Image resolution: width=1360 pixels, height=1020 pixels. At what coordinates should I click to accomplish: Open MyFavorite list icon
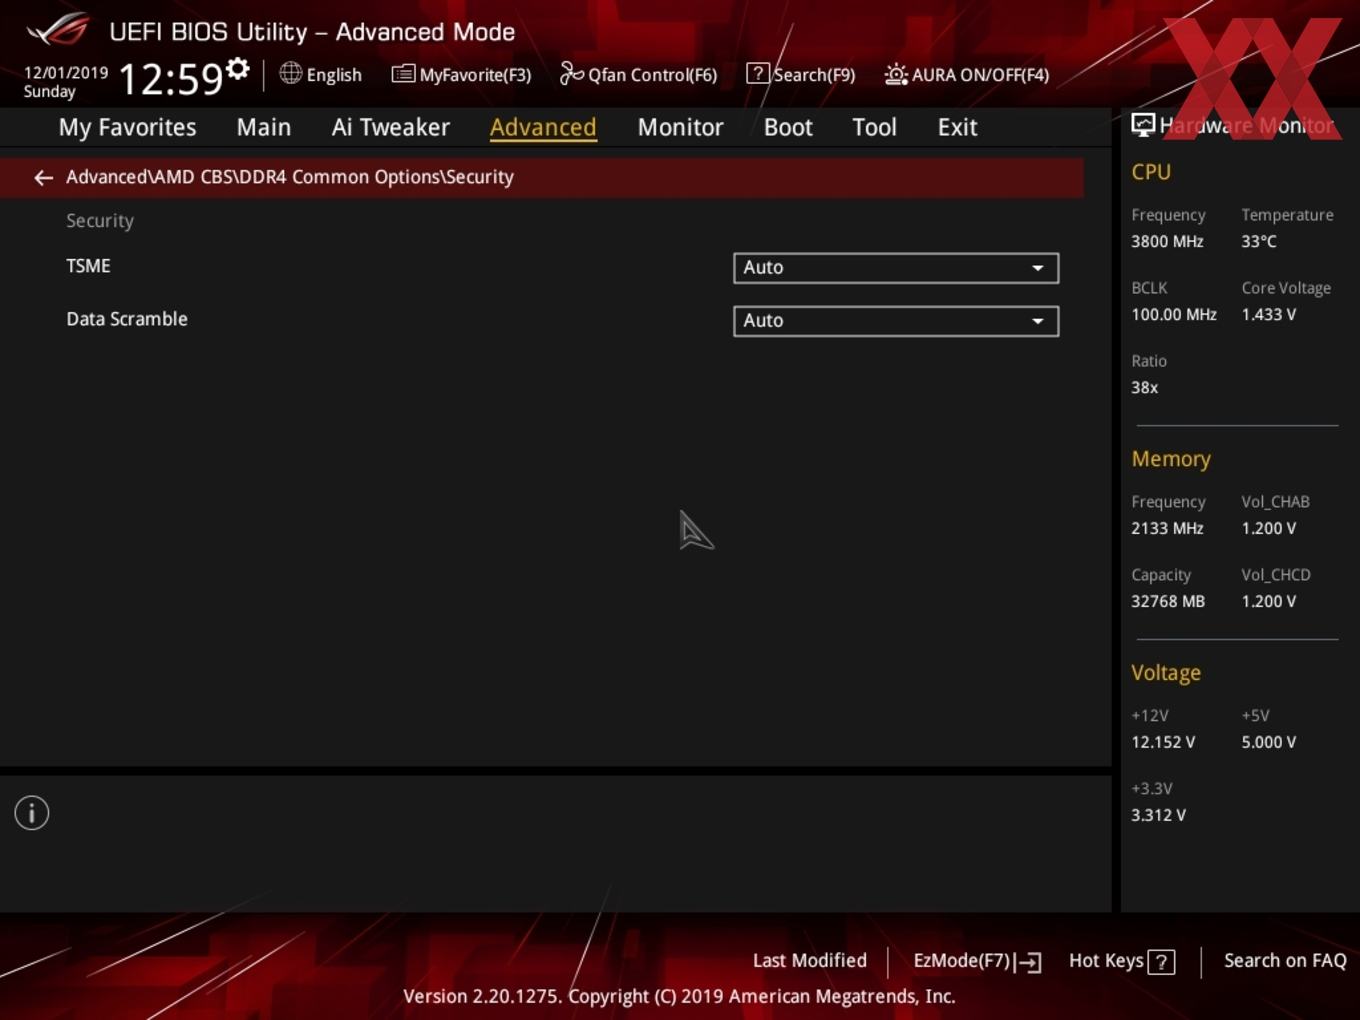click(x=403, y=74)
